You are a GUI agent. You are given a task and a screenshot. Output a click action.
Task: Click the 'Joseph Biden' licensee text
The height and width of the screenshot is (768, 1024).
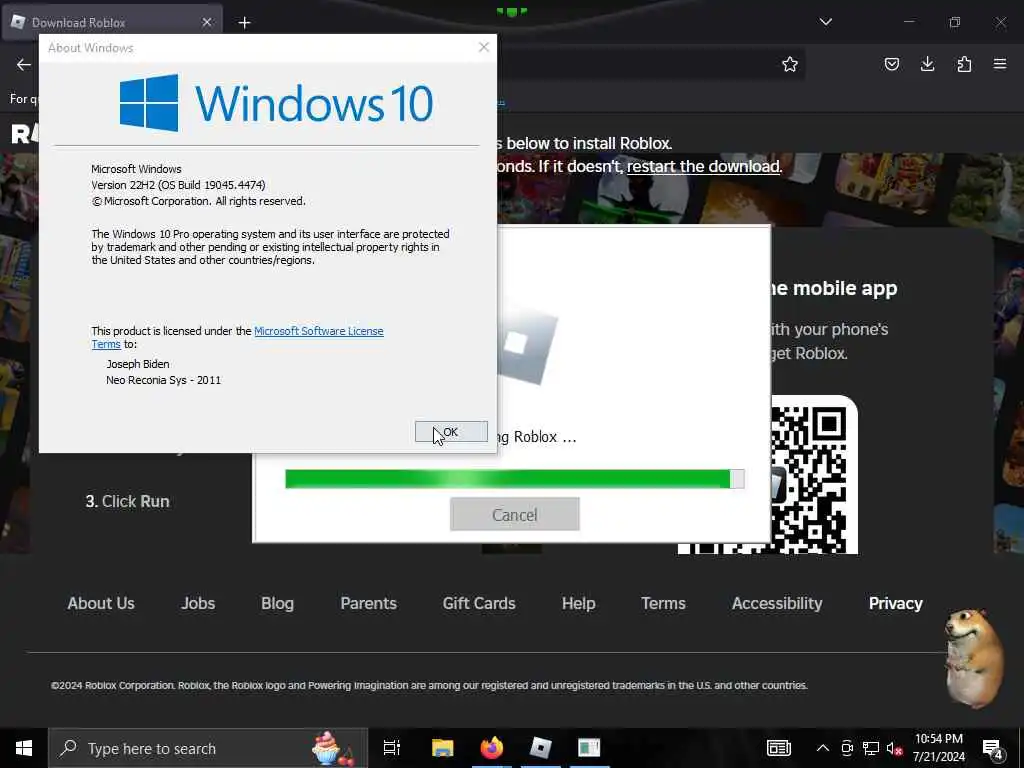click(x=138, y=364)
